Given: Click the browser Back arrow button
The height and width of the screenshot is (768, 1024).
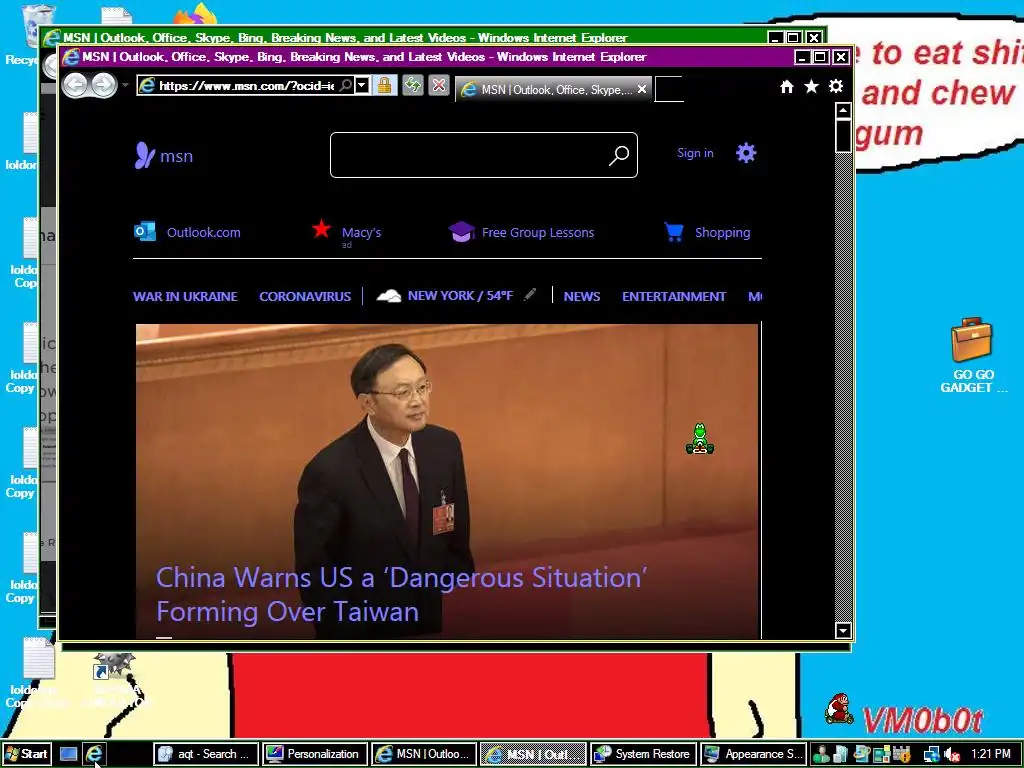Looking at the screenshot, I should click(x=75, y=85).
